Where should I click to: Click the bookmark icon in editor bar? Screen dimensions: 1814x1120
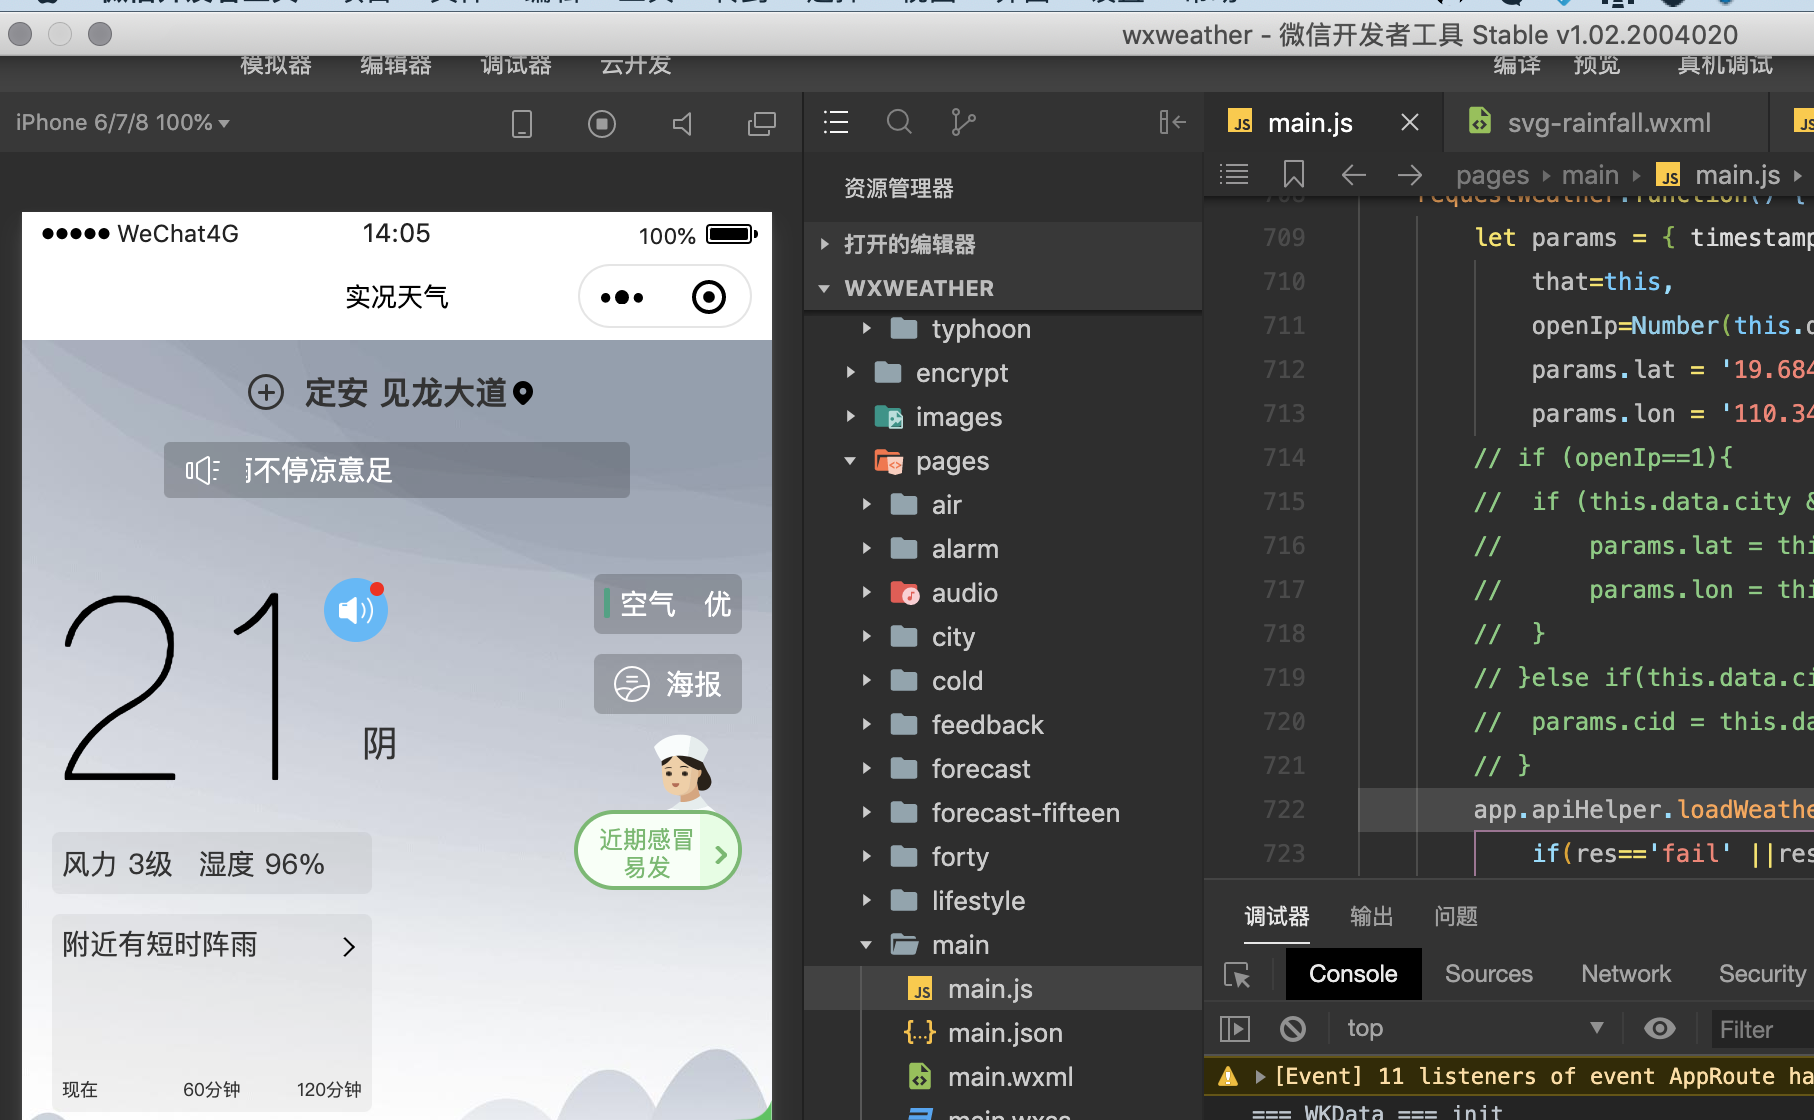(1294, 174)
